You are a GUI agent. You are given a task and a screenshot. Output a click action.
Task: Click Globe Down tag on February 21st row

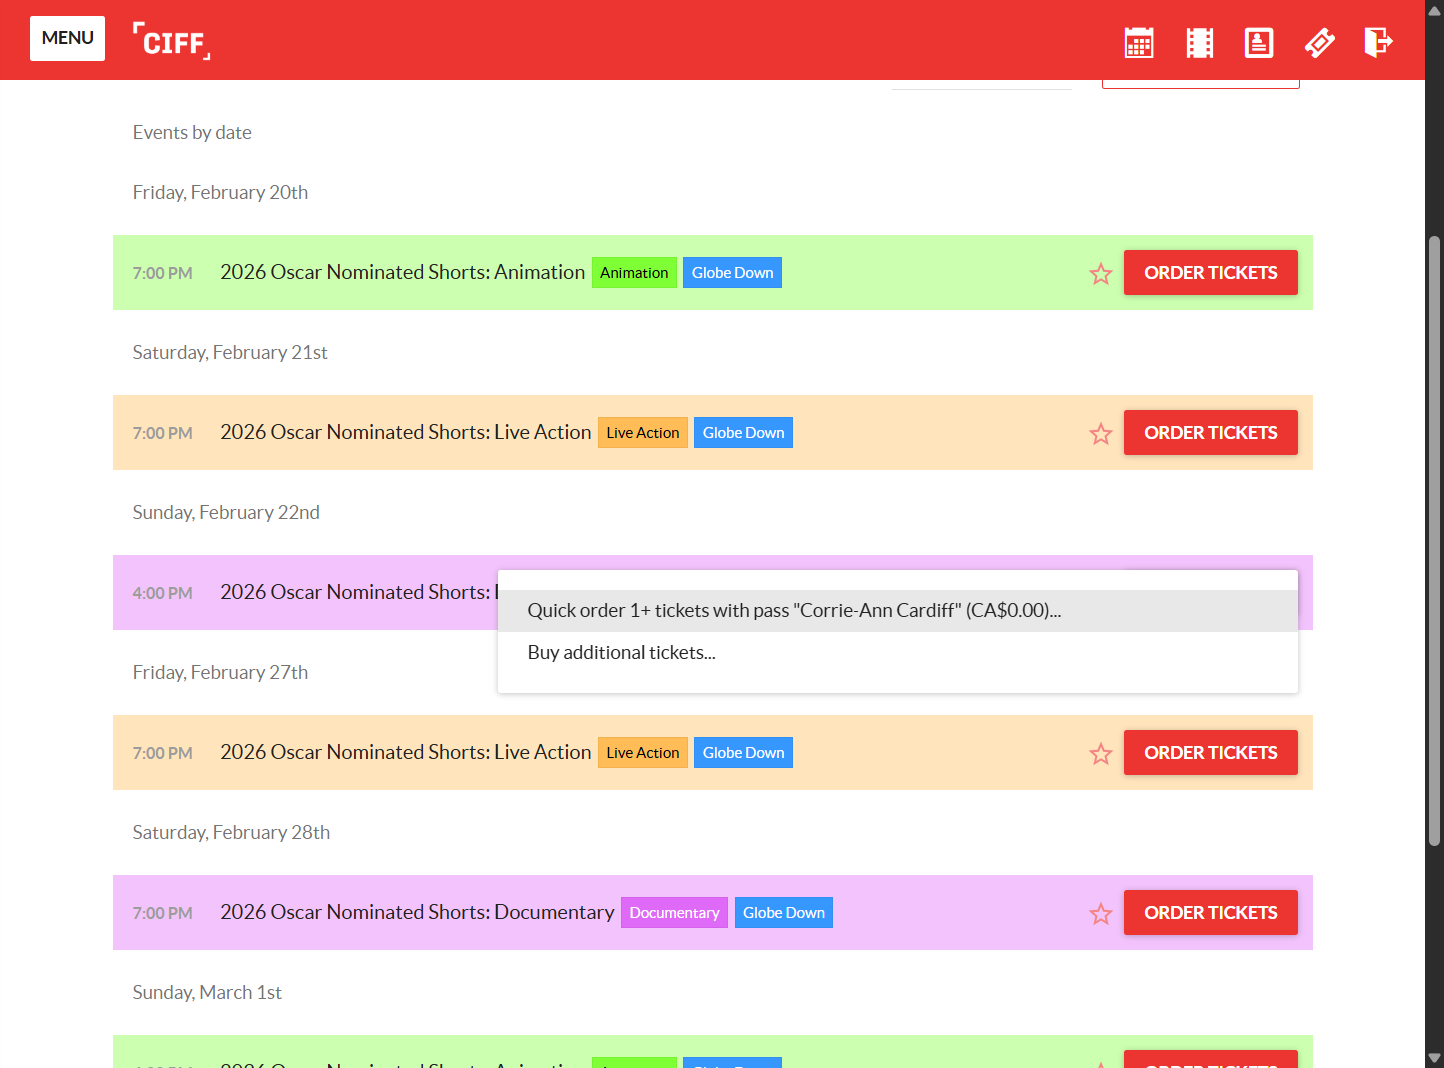click(743, 433)
